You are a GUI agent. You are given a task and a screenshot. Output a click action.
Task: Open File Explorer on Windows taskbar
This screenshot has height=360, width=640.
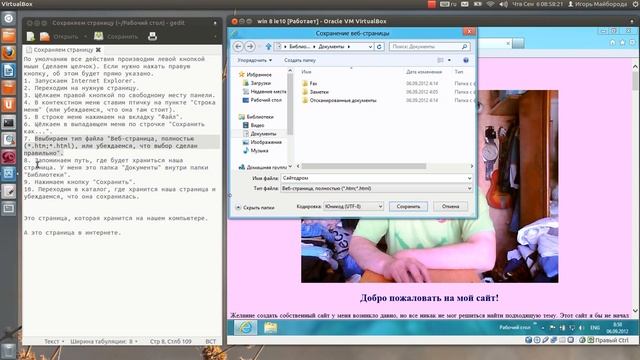click(x=270, y=327)
